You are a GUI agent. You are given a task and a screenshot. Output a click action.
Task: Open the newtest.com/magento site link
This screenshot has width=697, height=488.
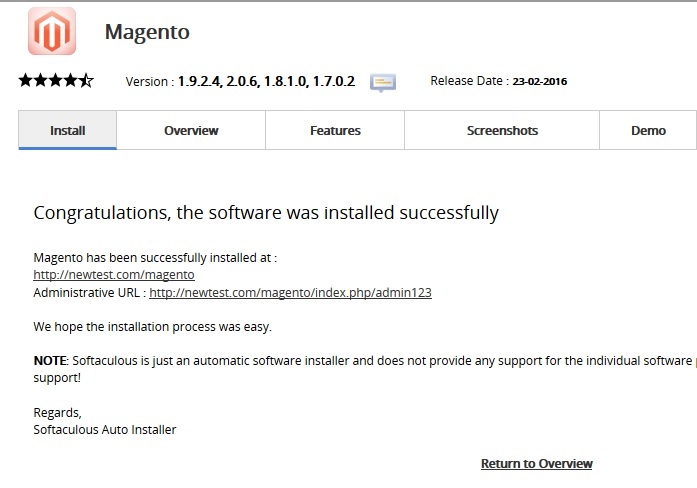click(x=114, y=275)
